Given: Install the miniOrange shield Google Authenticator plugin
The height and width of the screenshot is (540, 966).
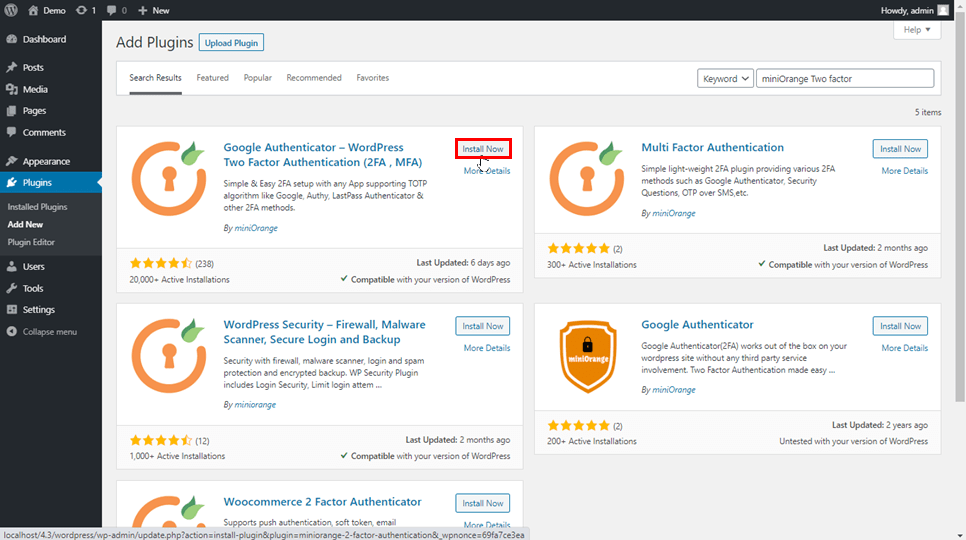Looking at the screenshot, I should (900, 326).
